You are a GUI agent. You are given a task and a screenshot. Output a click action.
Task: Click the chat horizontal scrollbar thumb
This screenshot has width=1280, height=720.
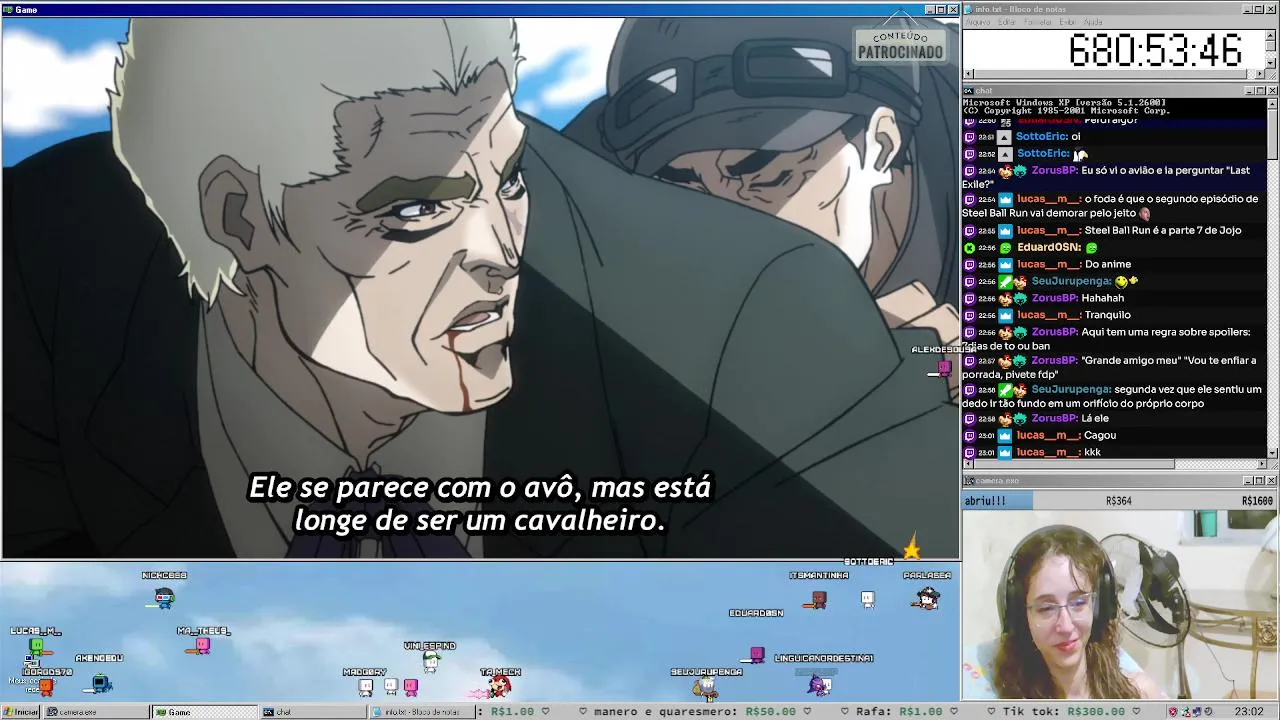point(1074,464)
